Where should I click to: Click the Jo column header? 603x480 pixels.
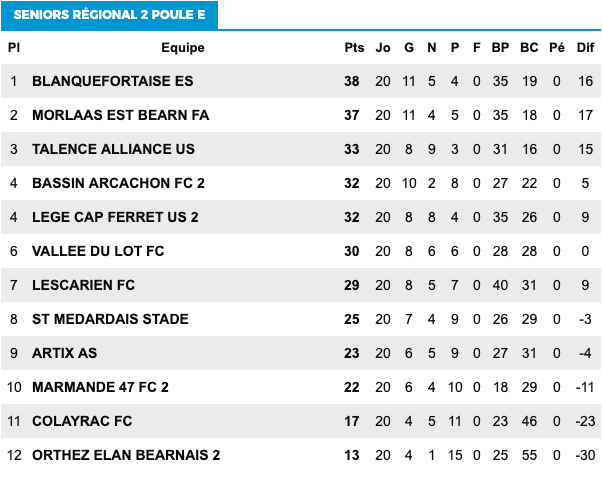(383, 48)
